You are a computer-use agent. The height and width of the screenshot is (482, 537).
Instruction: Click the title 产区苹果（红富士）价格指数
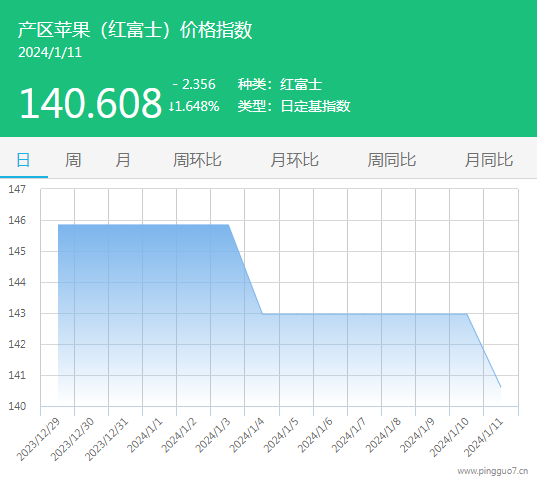click(135, 30)
